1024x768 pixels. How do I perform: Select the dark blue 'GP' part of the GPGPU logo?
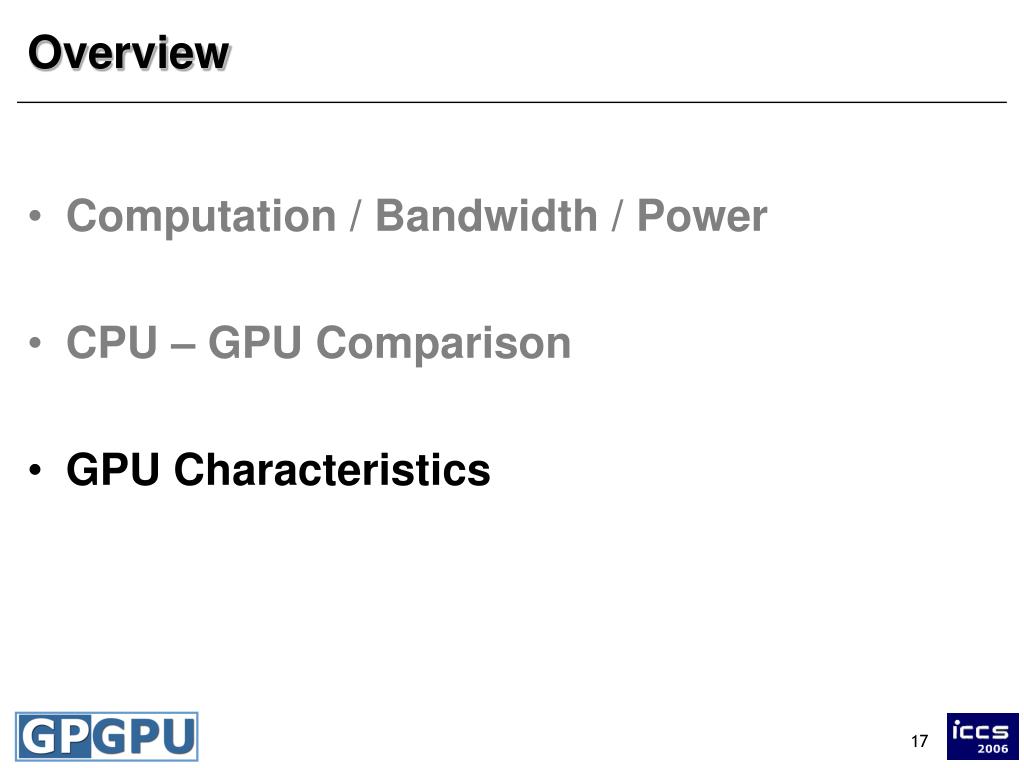pyautogui.click(x=54, y=737)
